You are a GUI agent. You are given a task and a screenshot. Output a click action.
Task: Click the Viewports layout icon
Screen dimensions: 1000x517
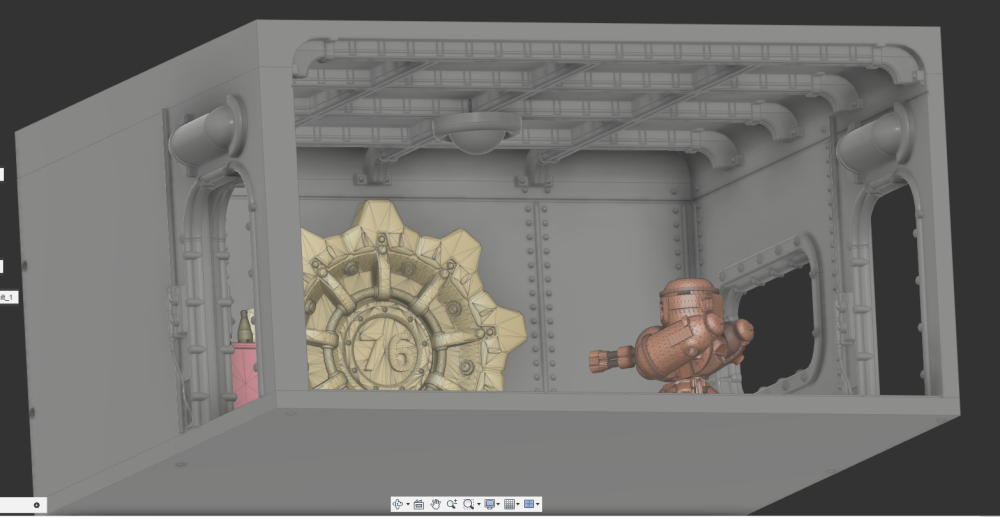tap(529, 504)
